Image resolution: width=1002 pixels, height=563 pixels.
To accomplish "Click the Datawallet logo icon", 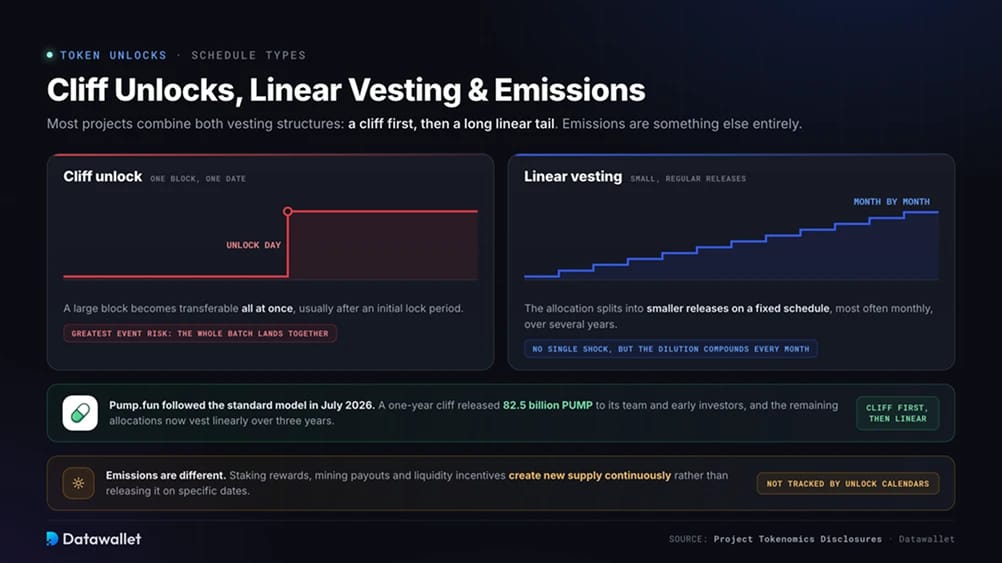I will pyautogui.click(x=52, y=539).
